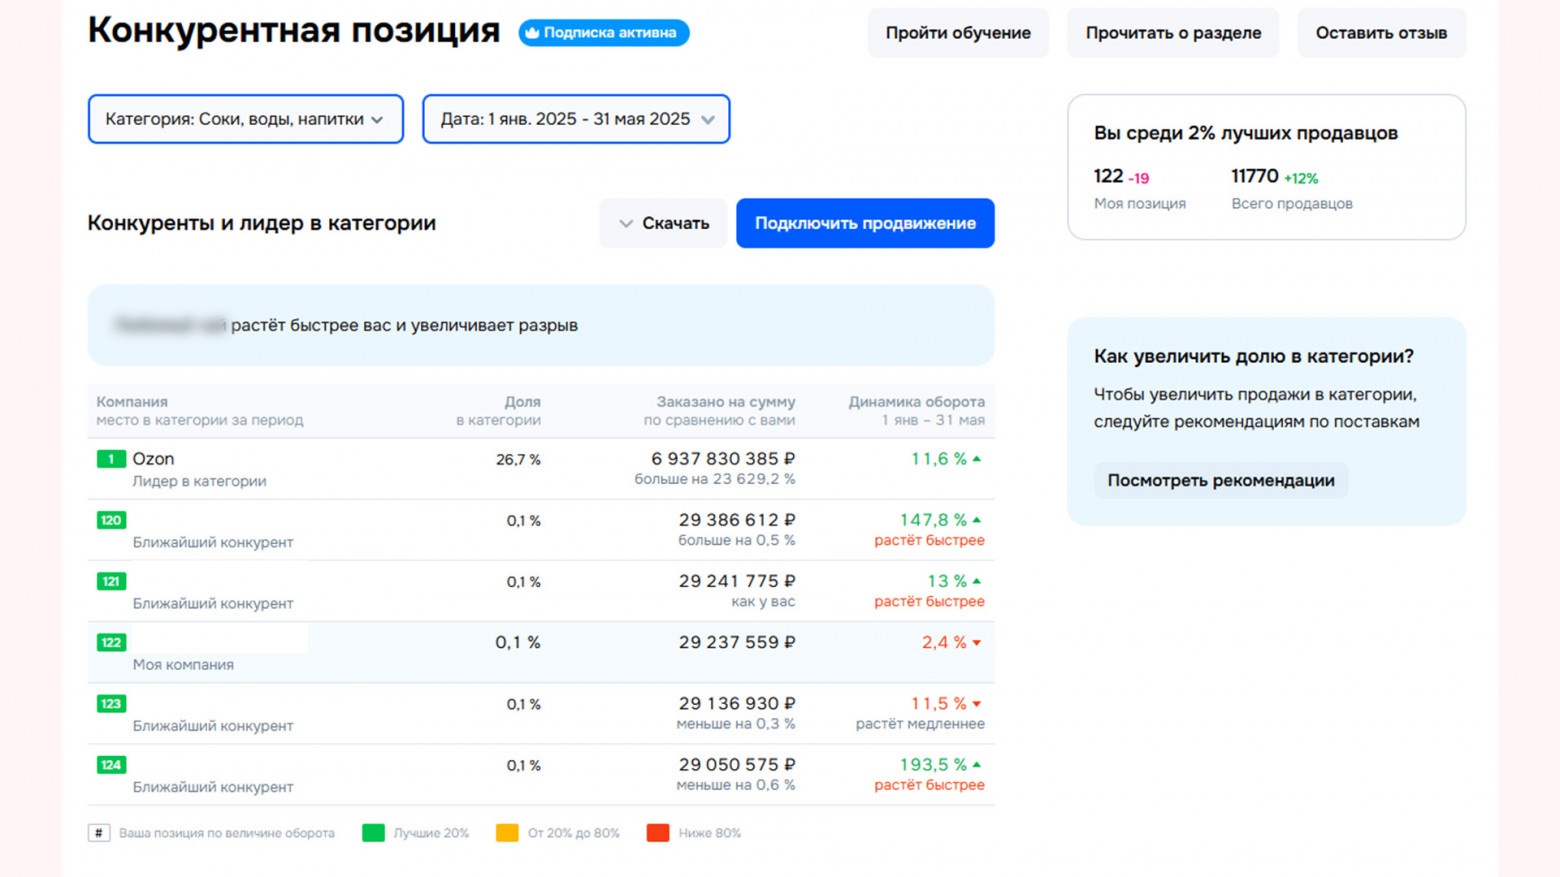
Task: Click the crown icon in subscription badge
Action: pyautogui.click(x=532, y=33)
